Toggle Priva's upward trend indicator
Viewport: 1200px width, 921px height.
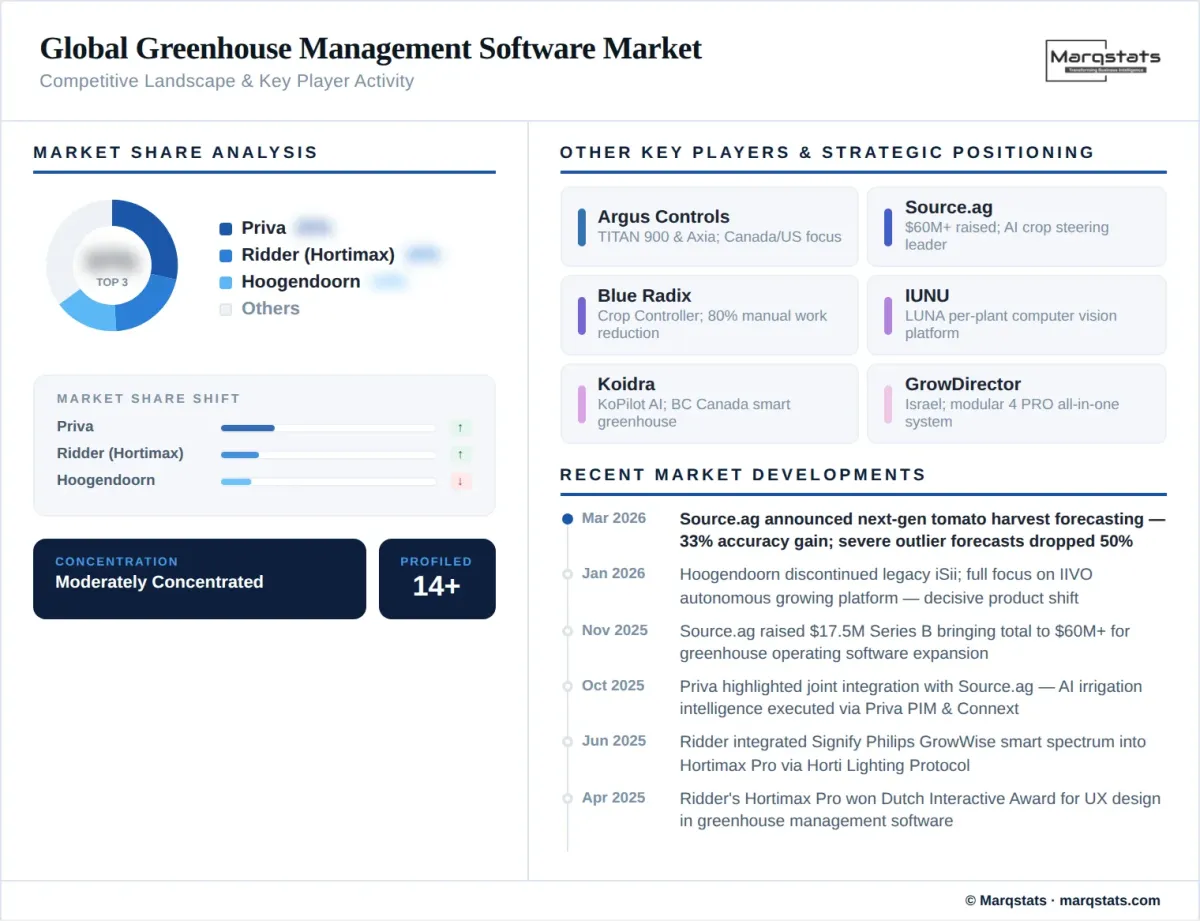(460, 427)
